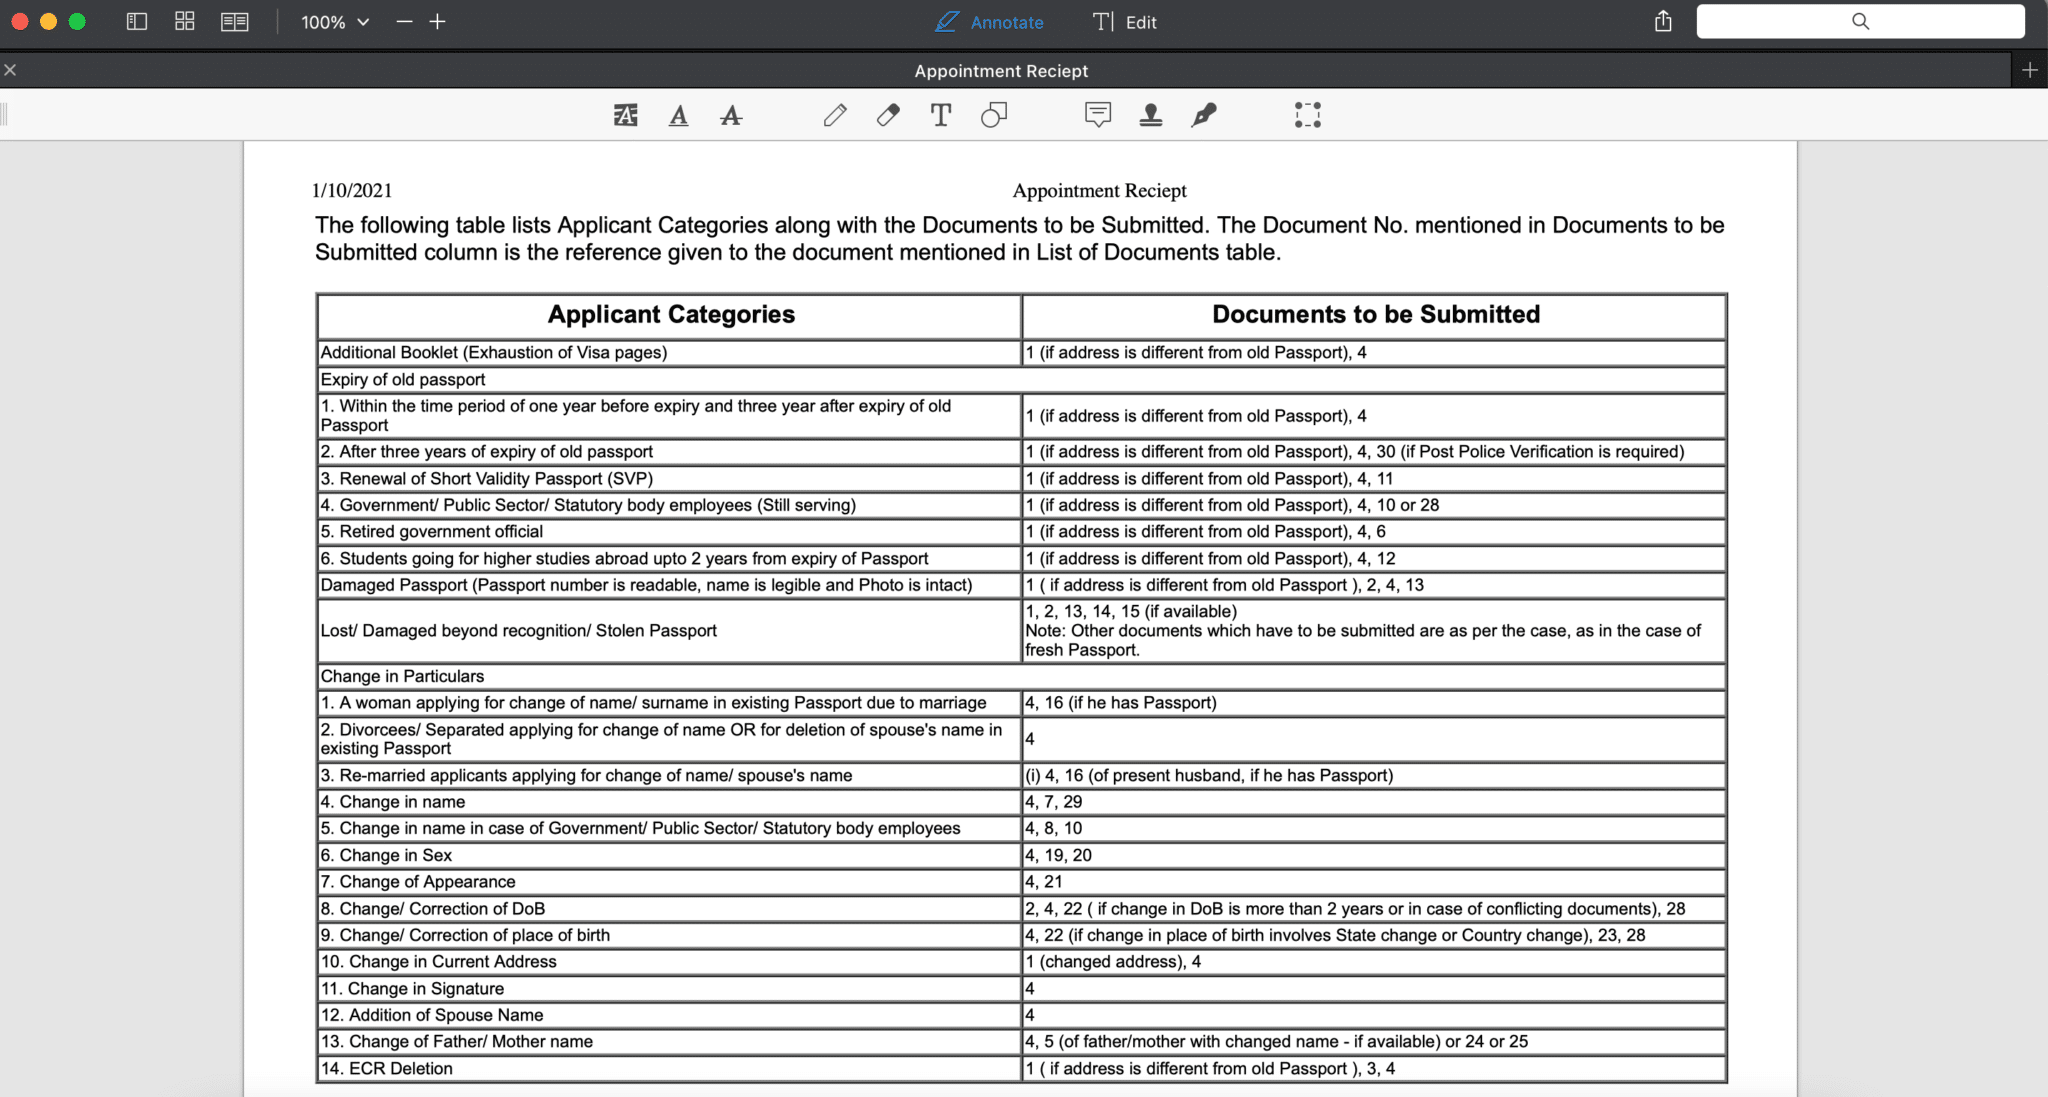Click the search field

1860,21
